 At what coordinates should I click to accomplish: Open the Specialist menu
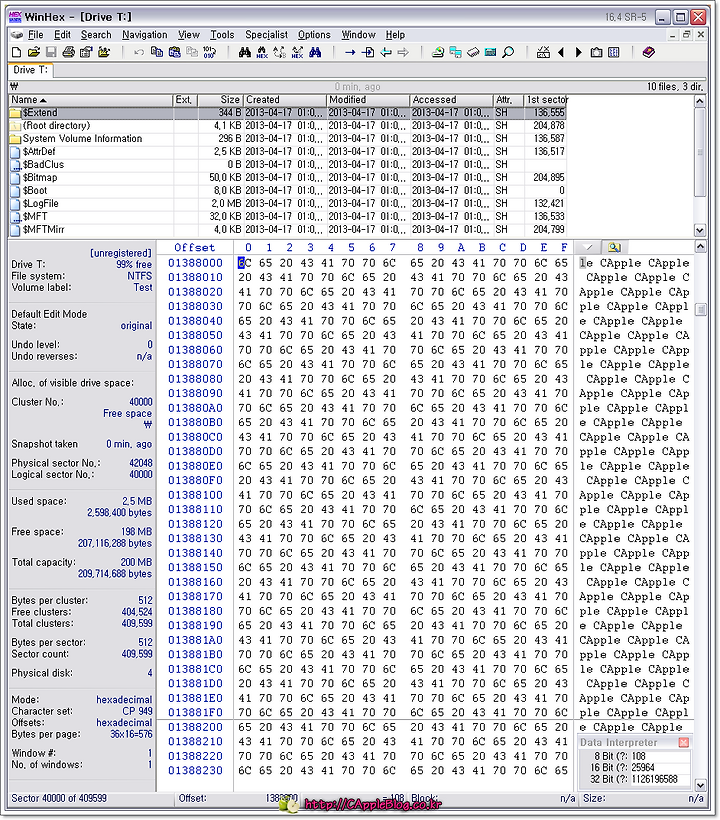pos(267,35)
